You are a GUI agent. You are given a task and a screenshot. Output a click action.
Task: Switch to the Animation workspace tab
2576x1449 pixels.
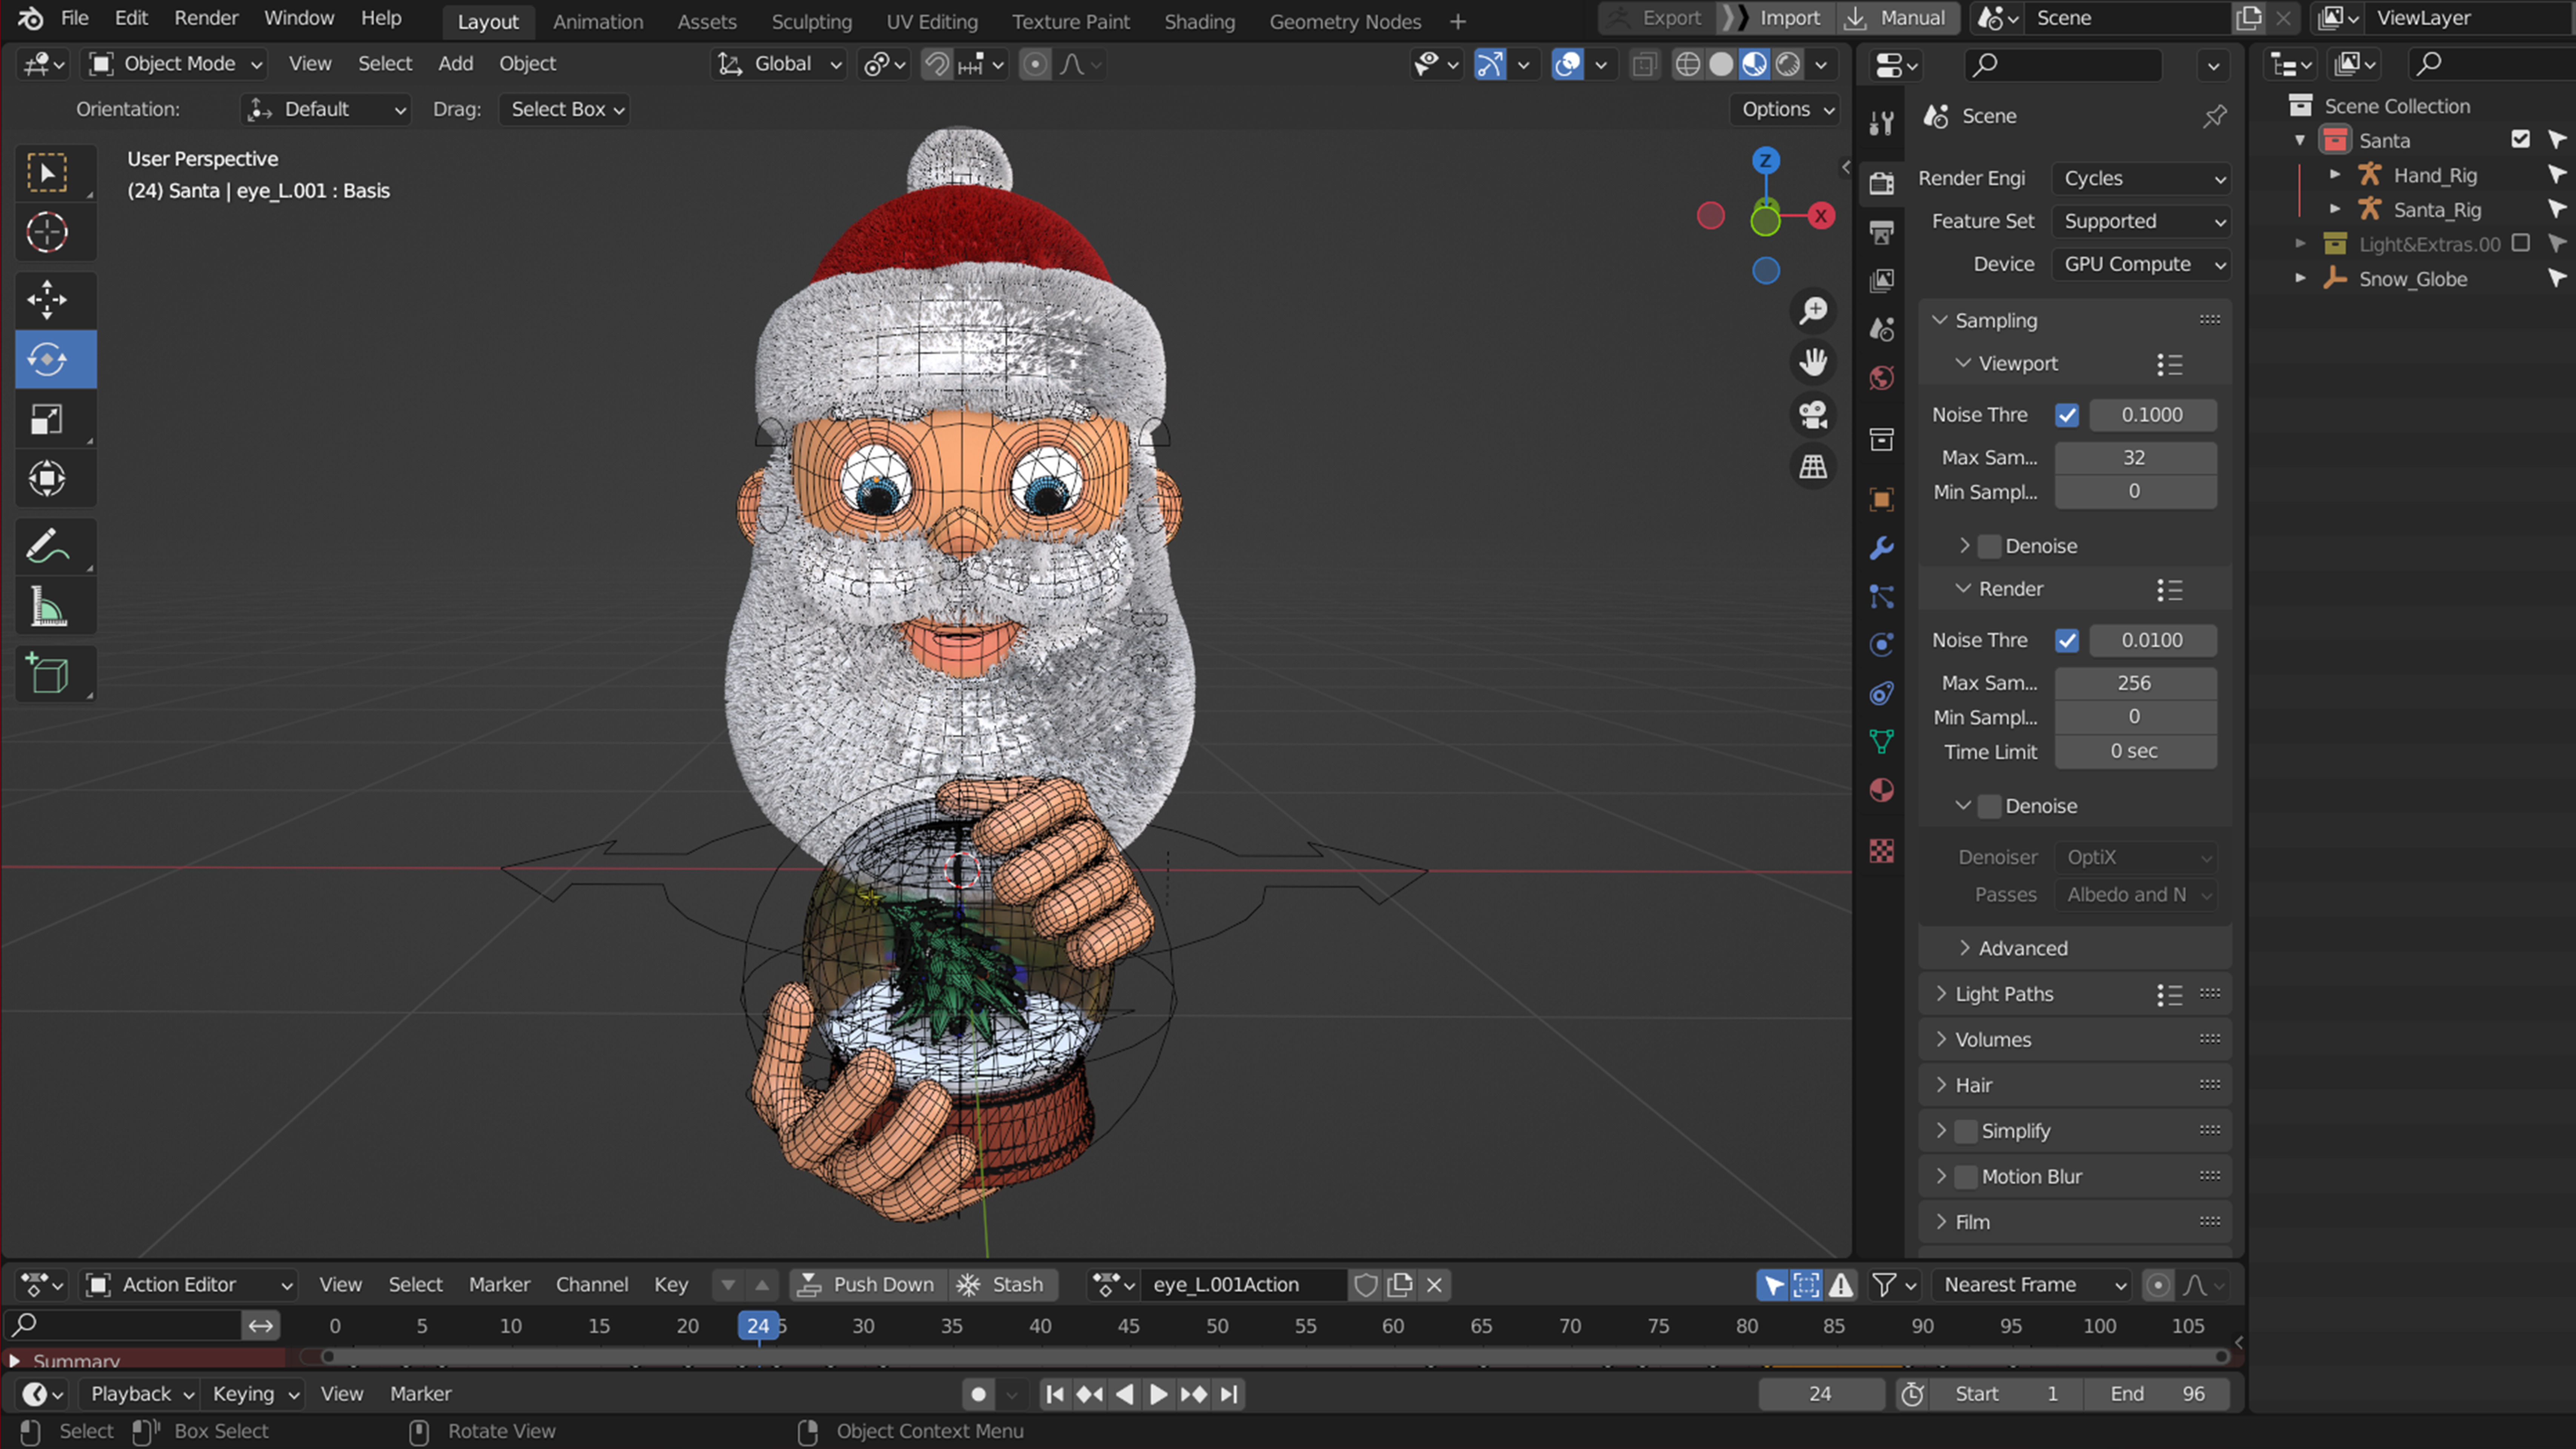598,21
